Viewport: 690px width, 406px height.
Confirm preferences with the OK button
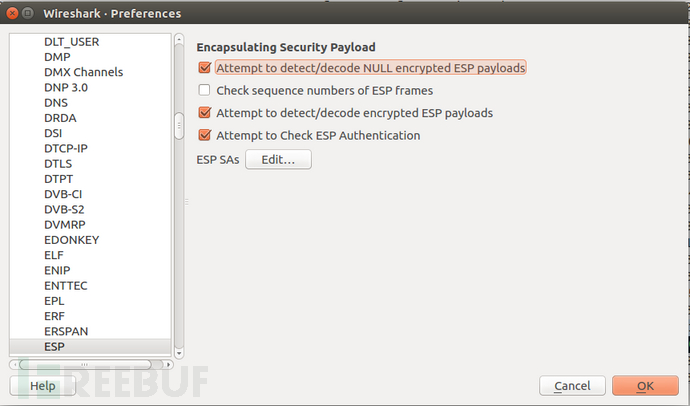[x=645, y=385]
